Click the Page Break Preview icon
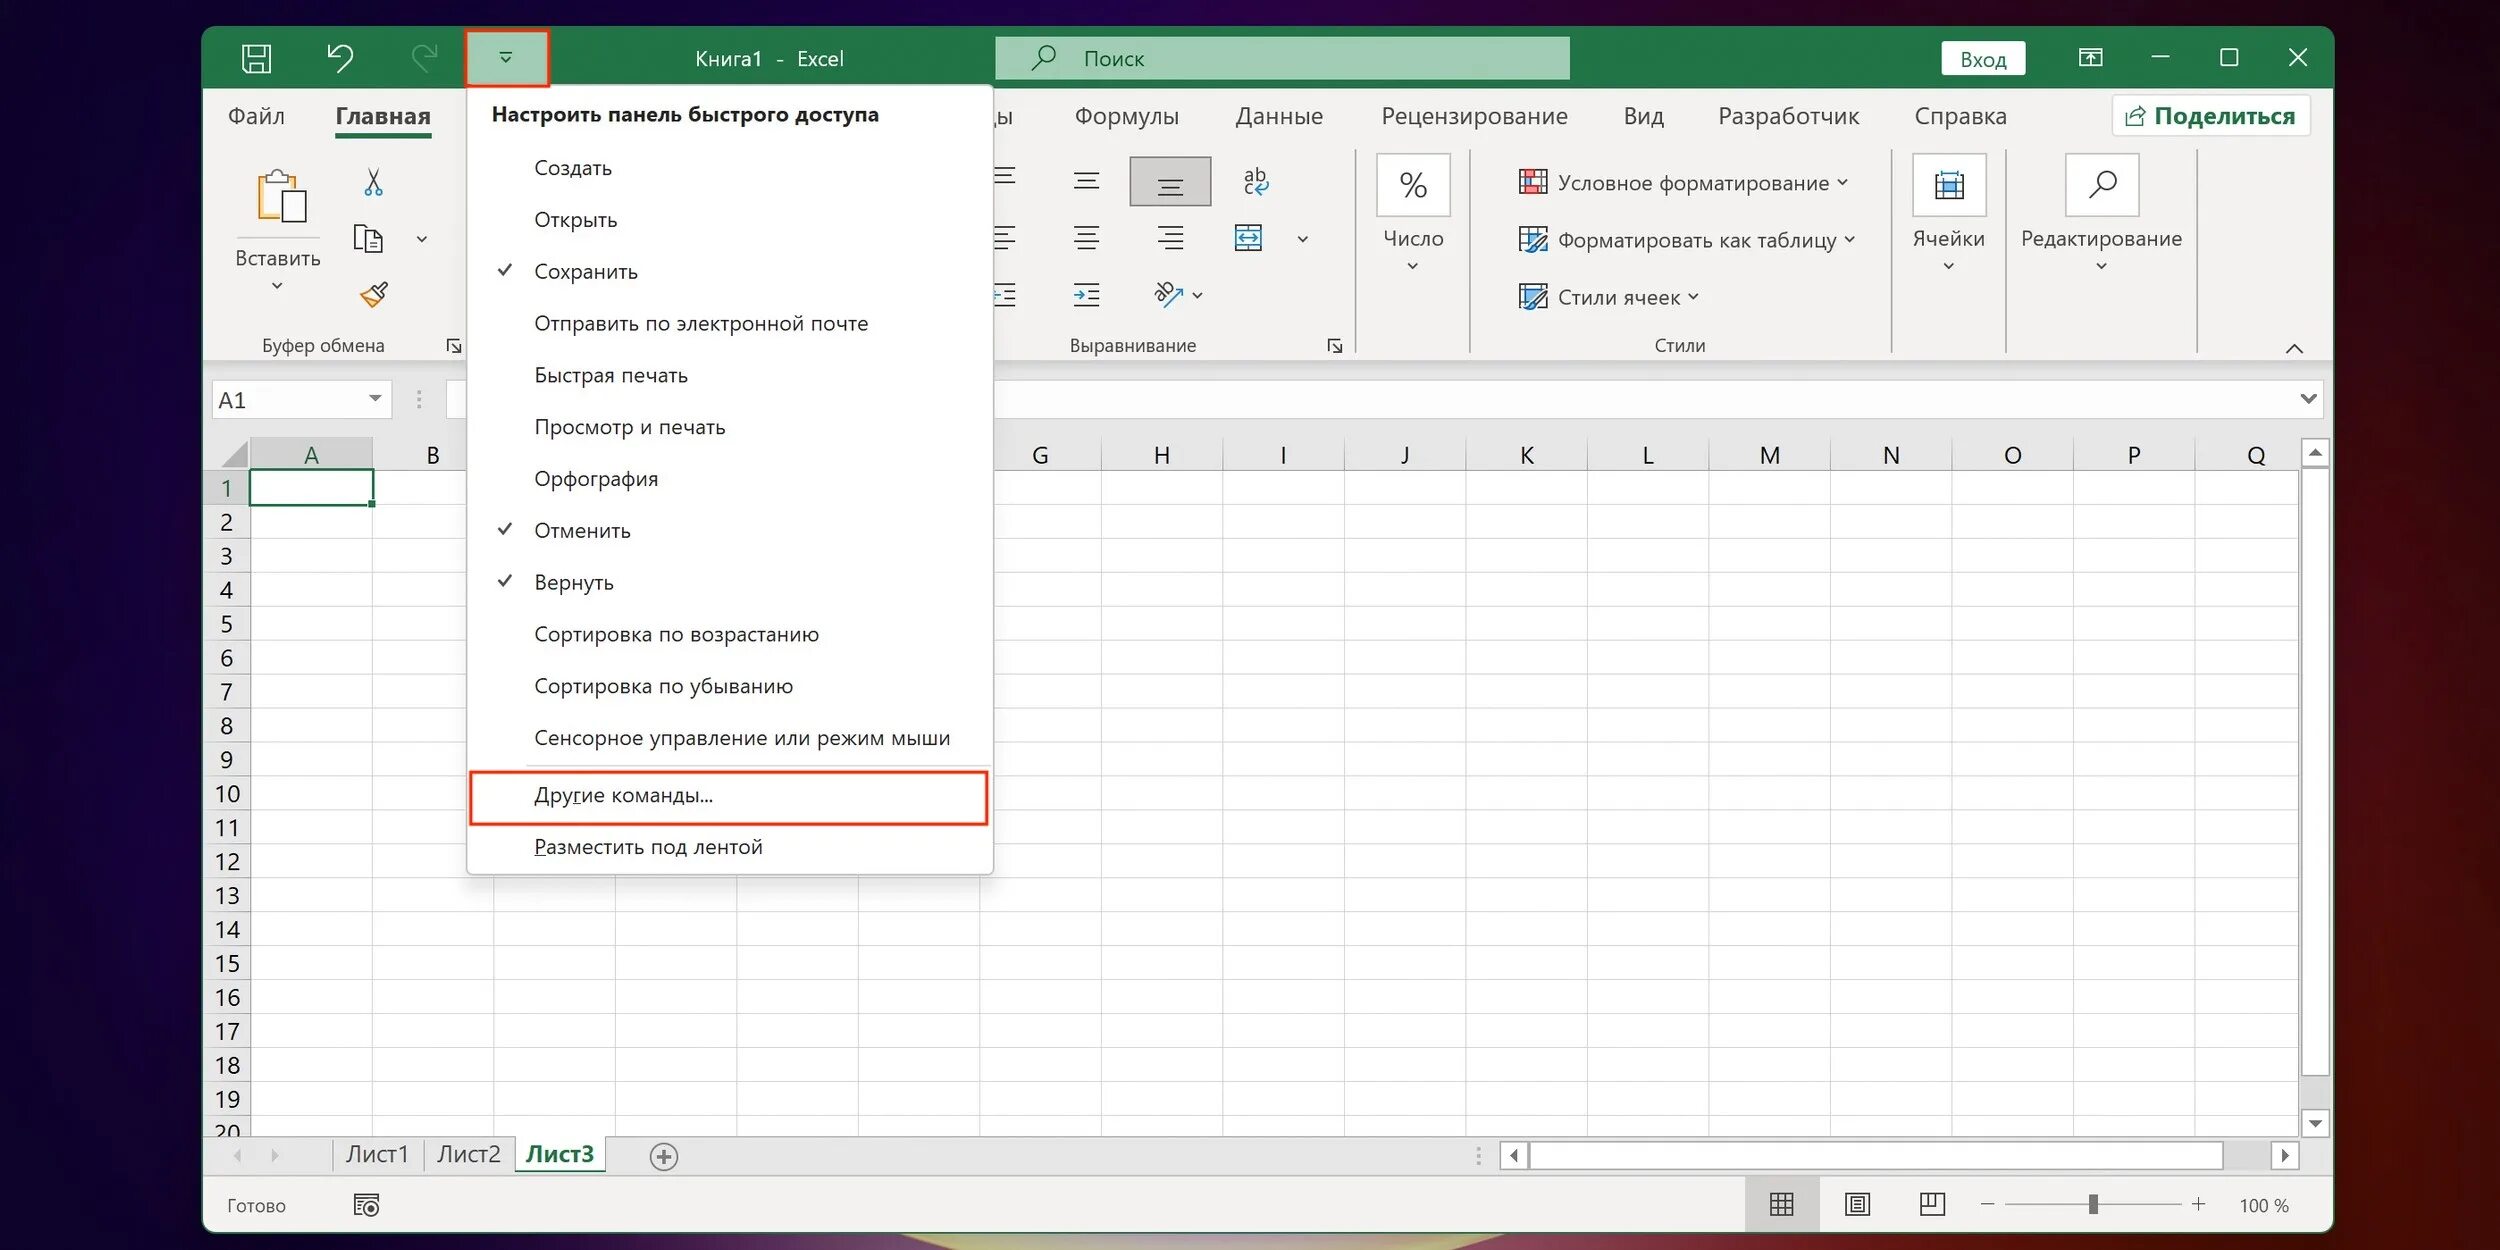This screenshot has height=1250, width=2500. [1932, 1204]
